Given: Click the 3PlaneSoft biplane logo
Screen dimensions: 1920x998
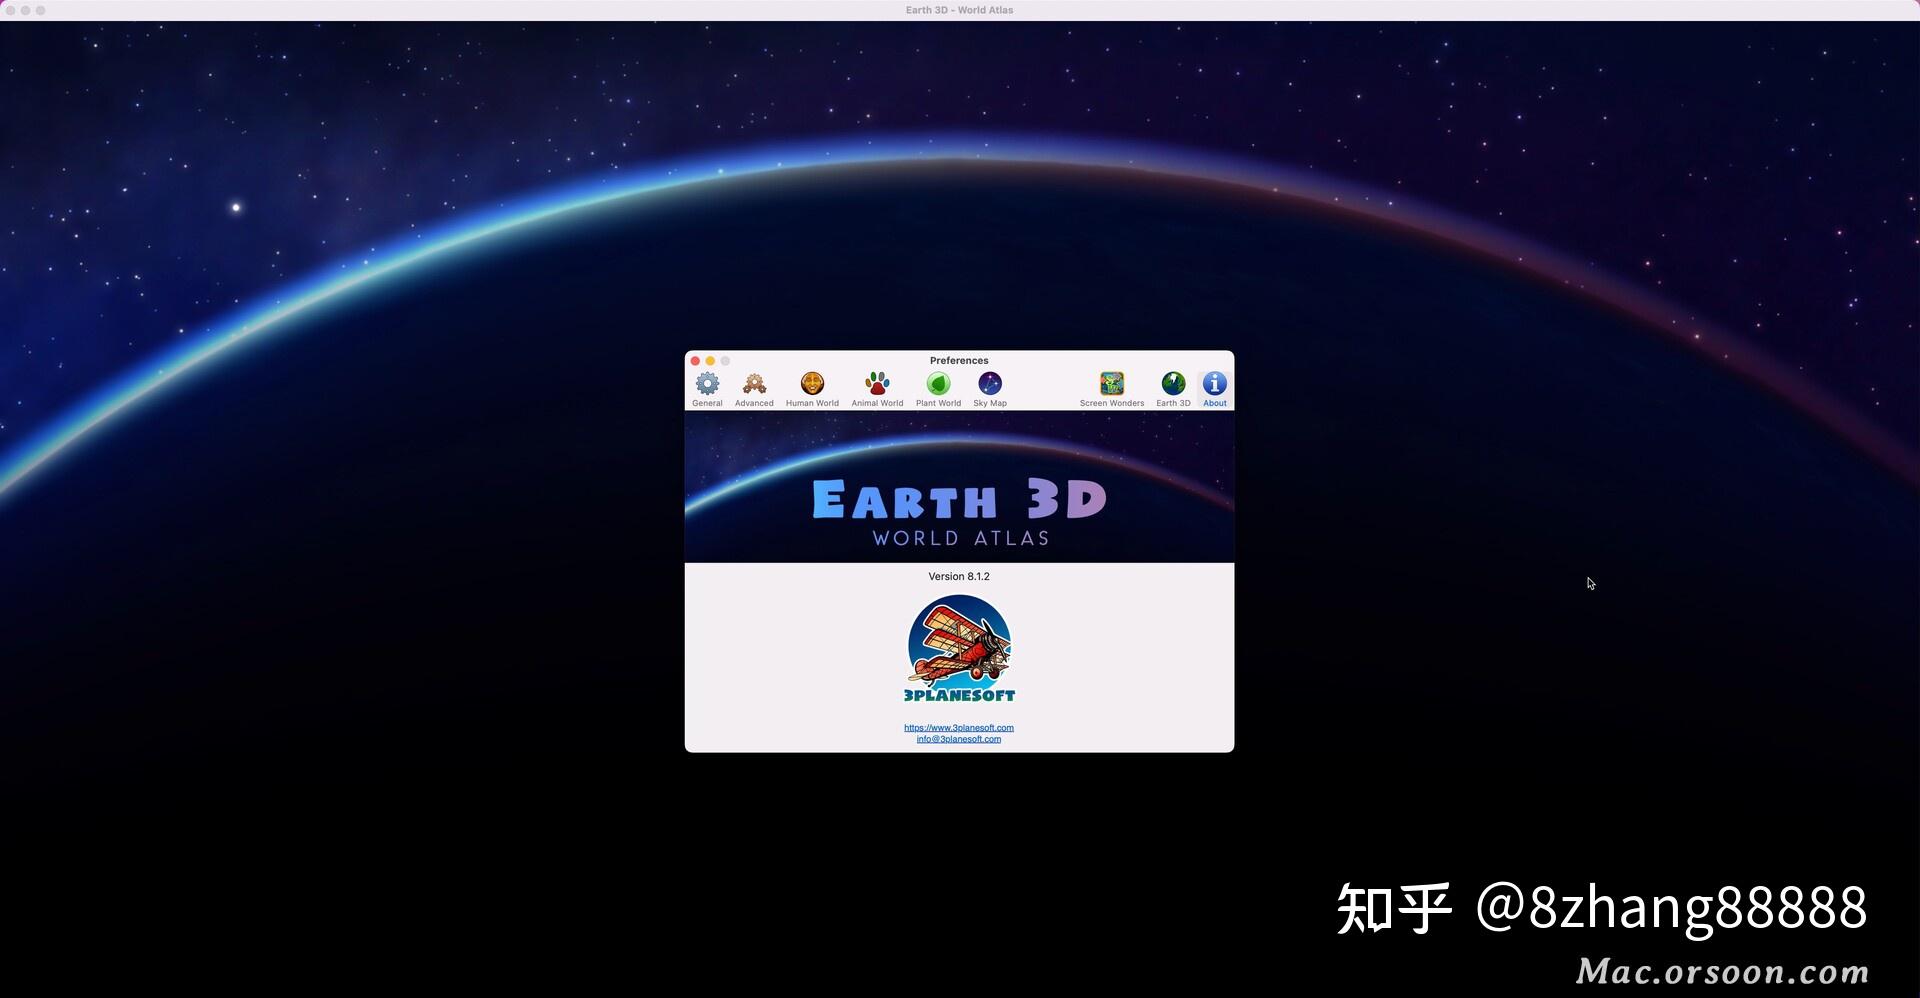Looking at the screenshot, I should coord(958,648).
